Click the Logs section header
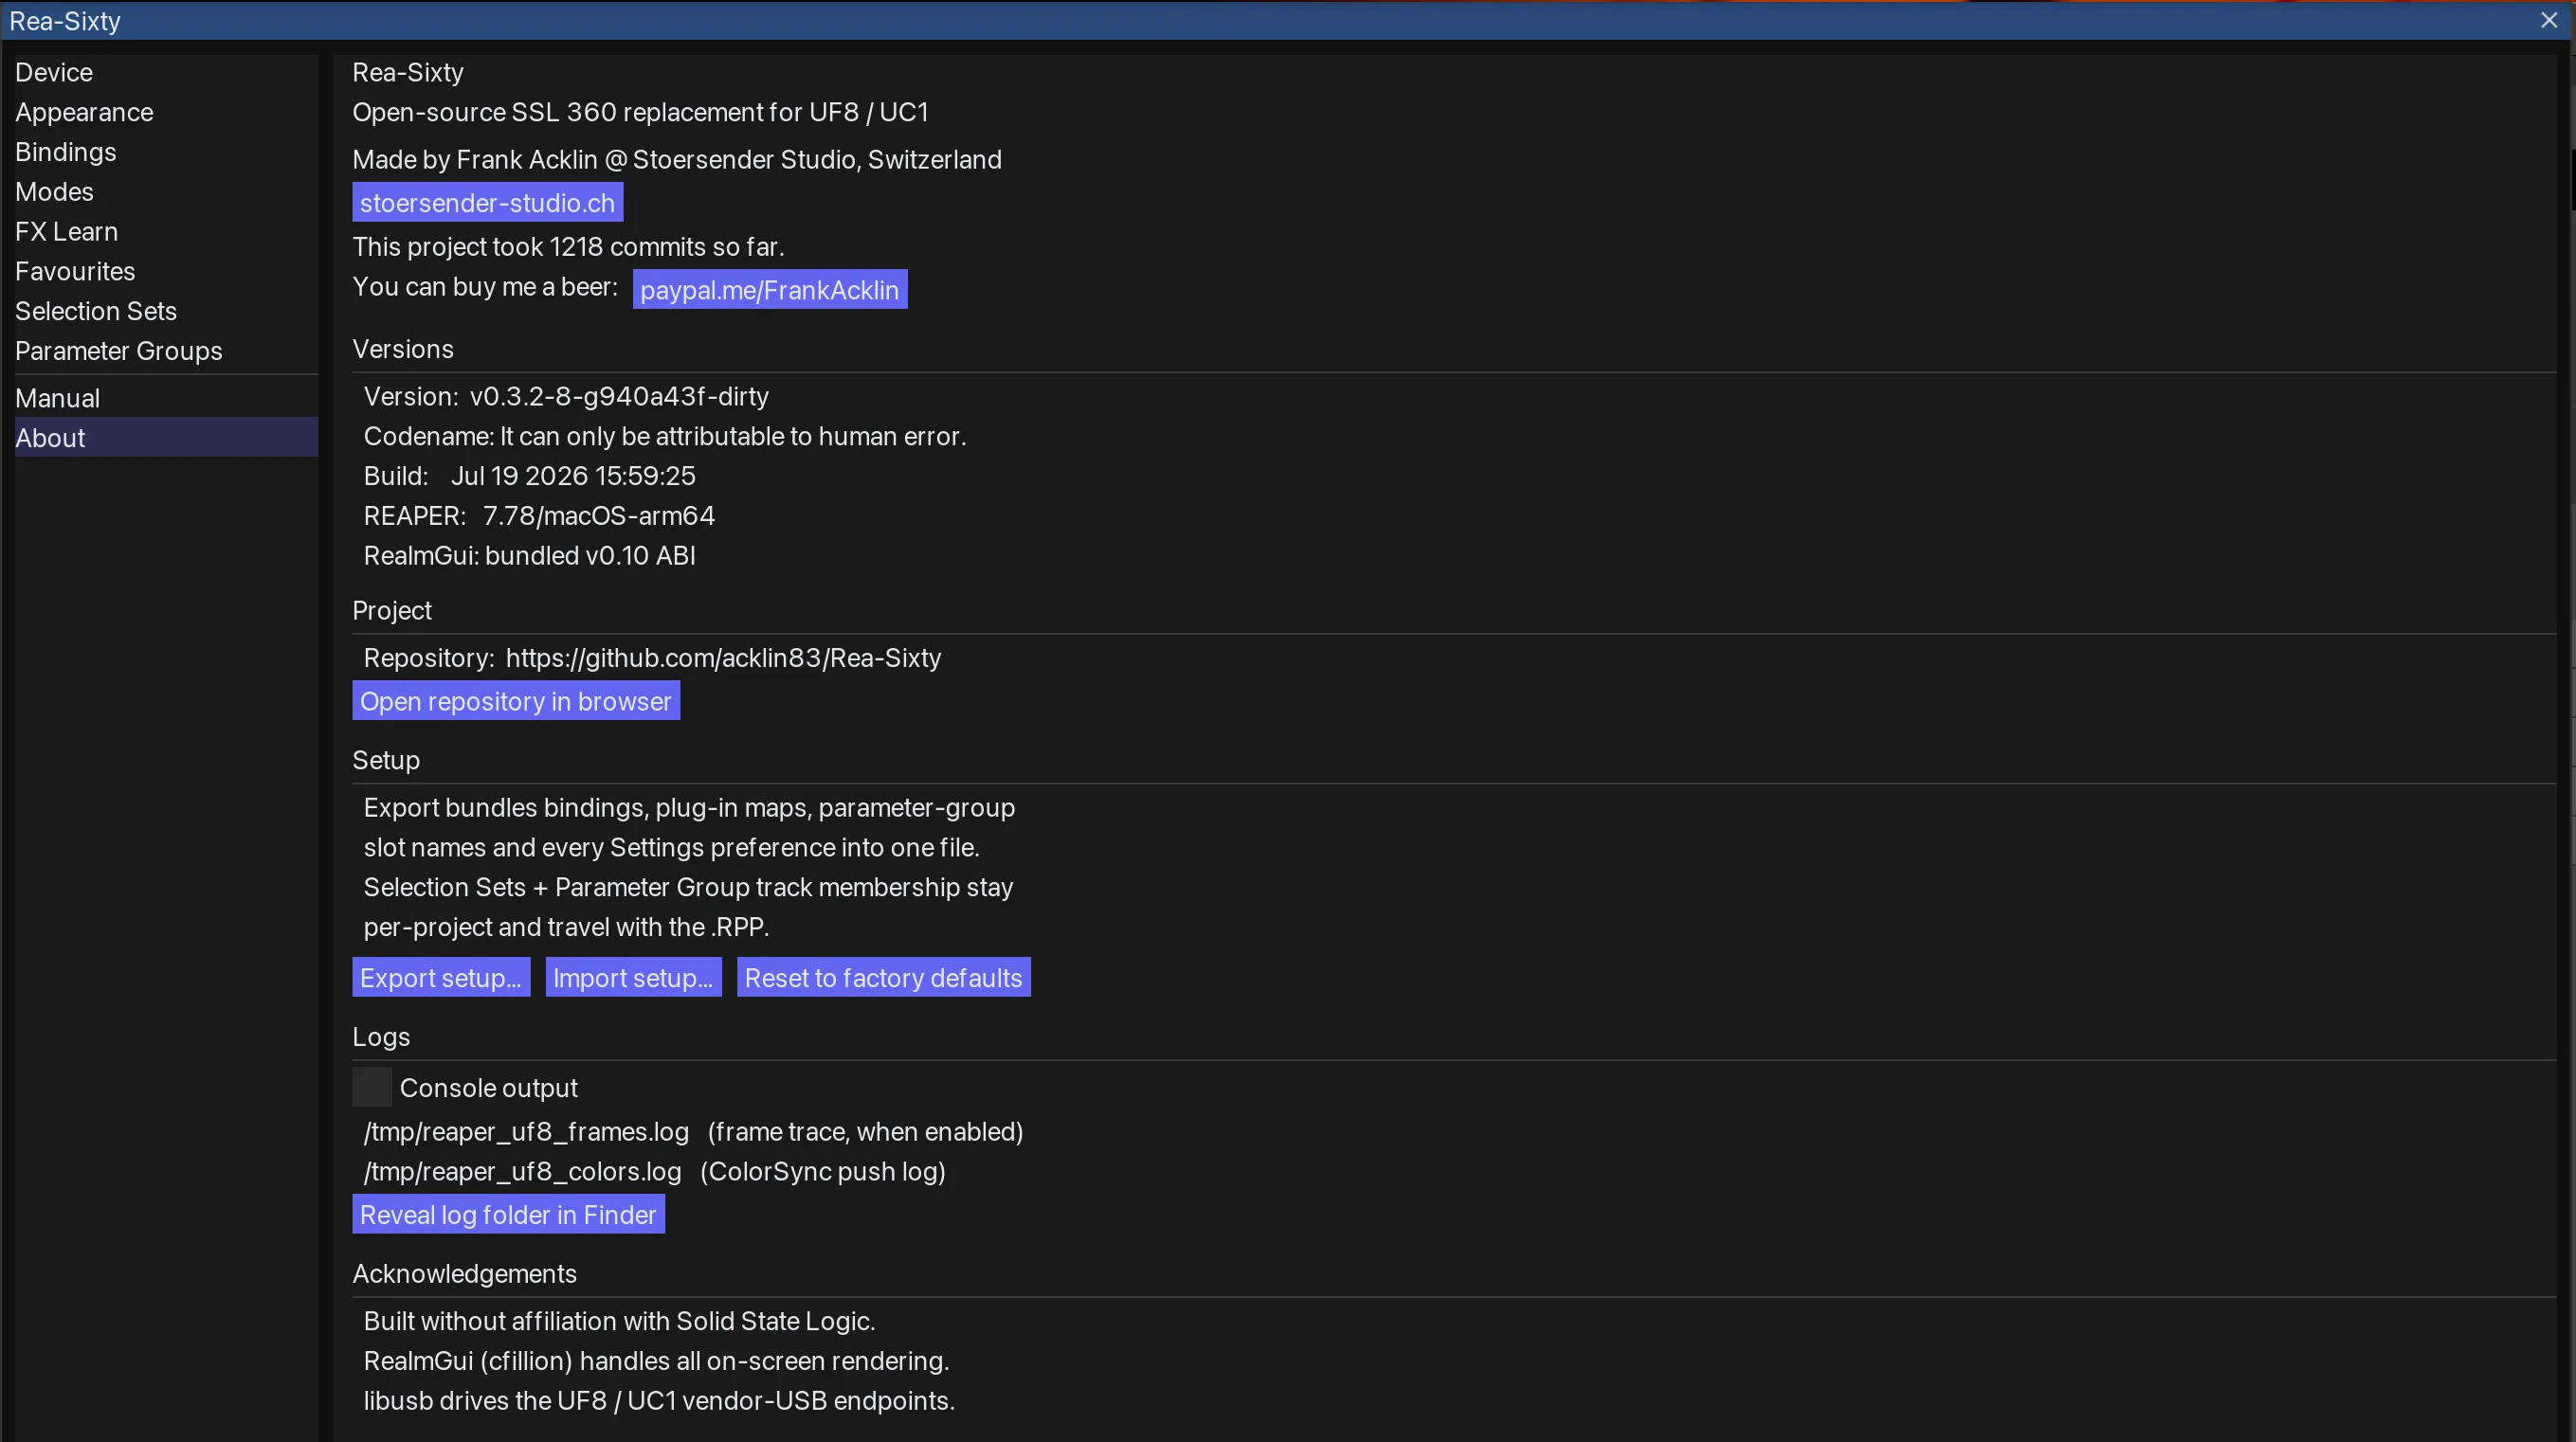This screenshot has height=1442, width=2576. [381, 1037]
